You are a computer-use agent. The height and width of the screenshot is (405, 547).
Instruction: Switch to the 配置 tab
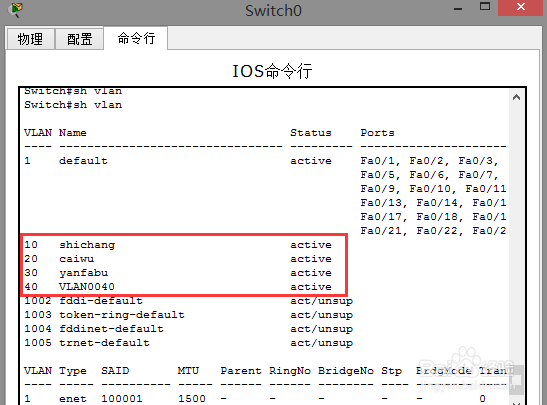(80, 39)
